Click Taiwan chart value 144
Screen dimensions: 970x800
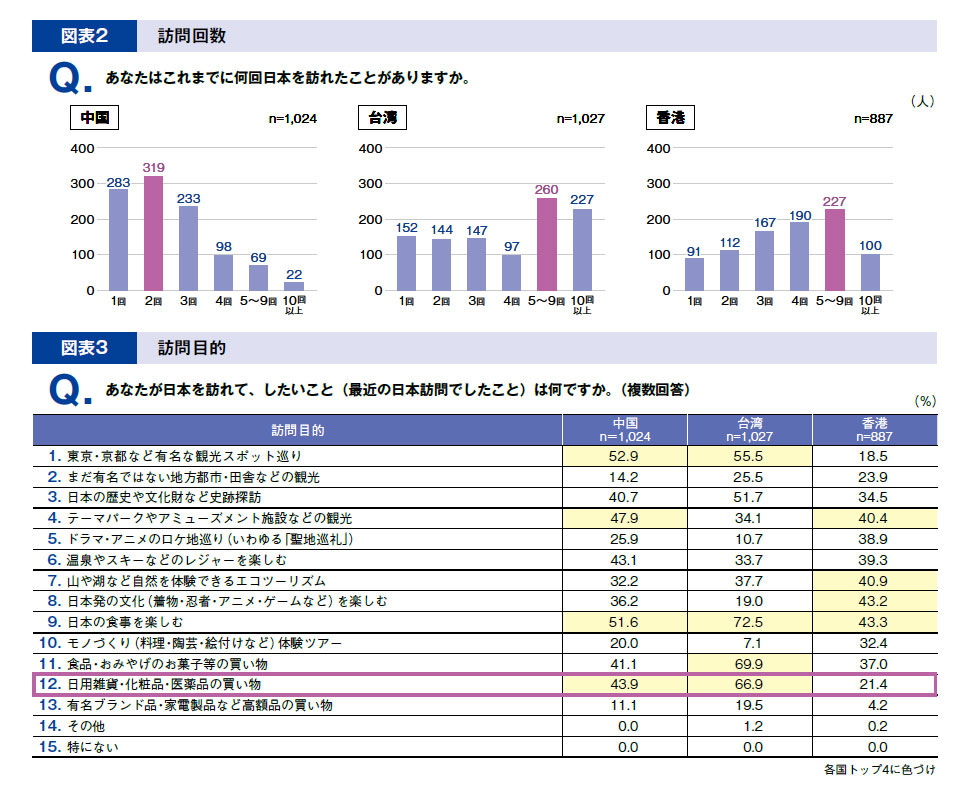442,230
